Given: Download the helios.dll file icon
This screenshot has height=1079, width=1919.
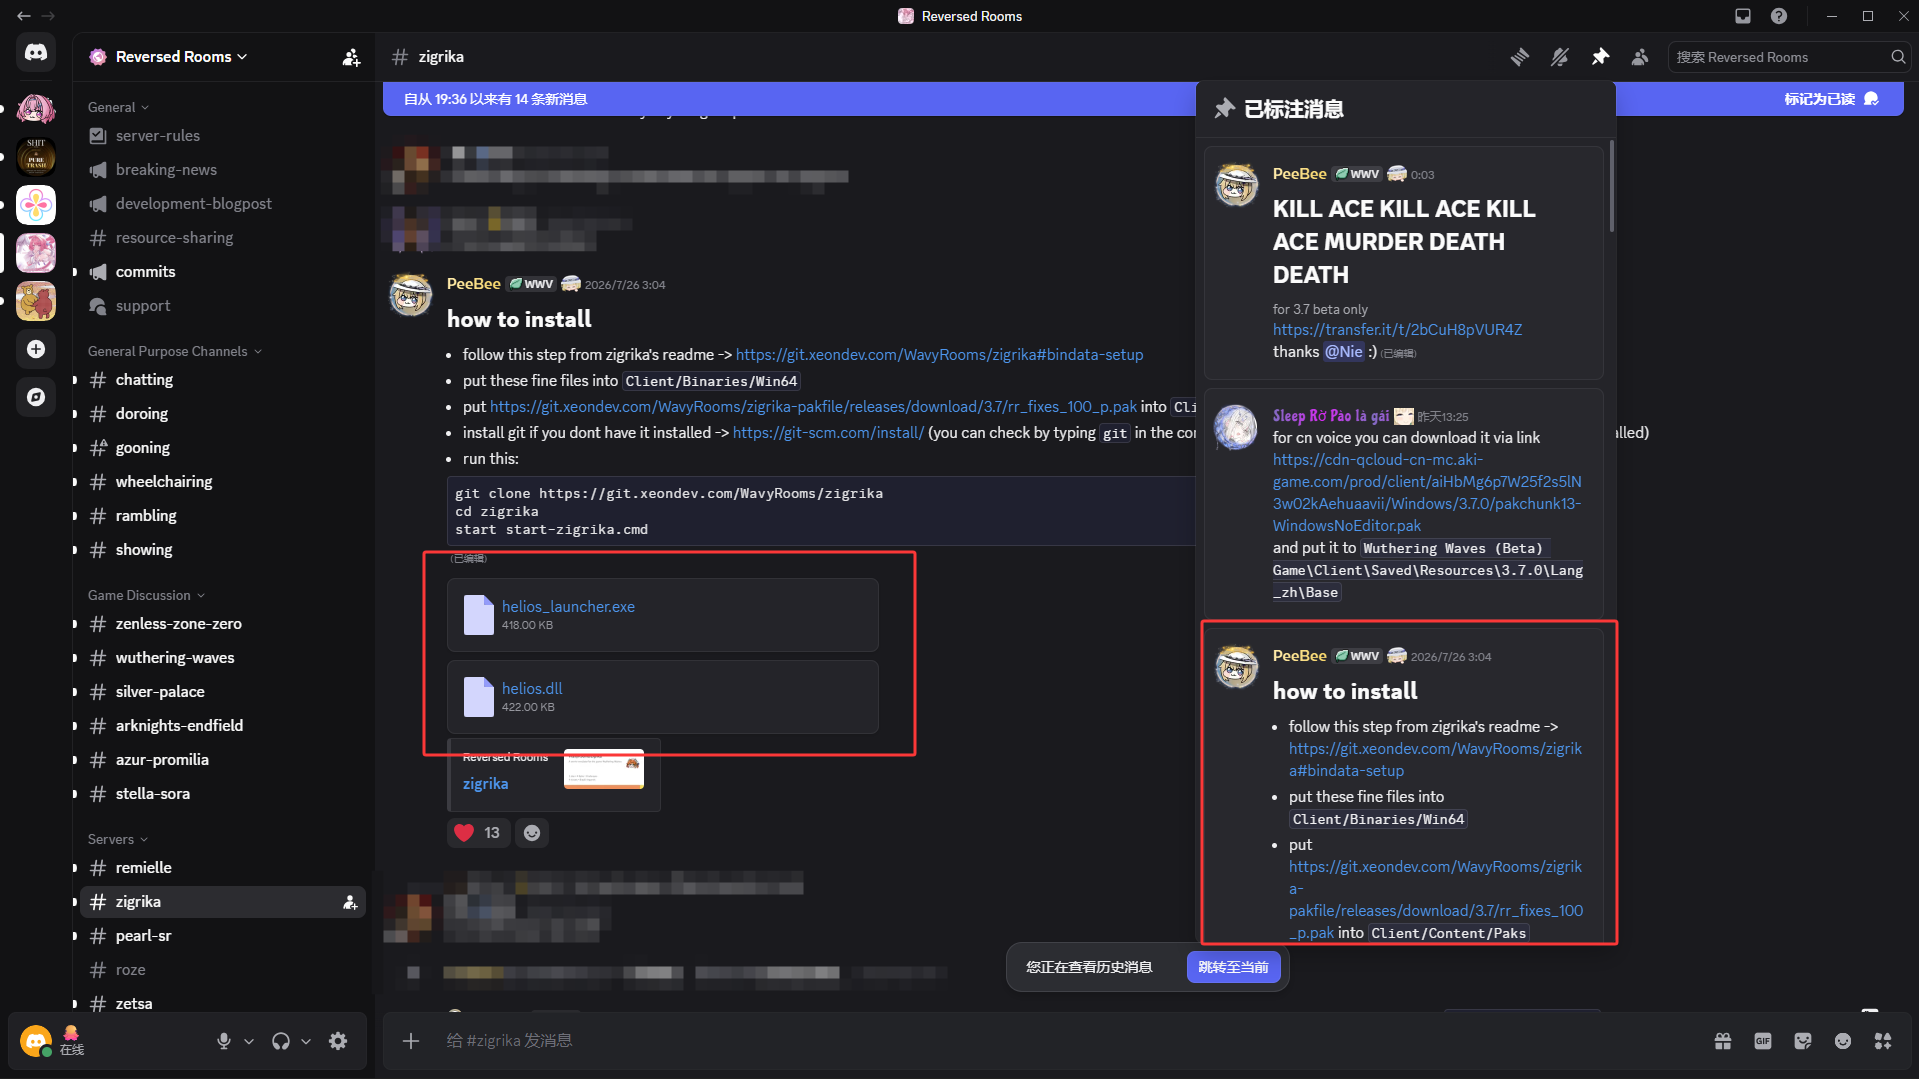Looking at the screenshot, I should pyautogui.click(x=479, y=697).
